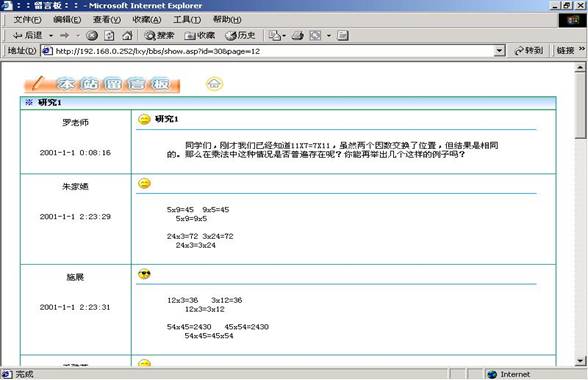Screen dimensions: 588x380
Task: Expand the Links (链接) chevron
Action: (582, 49)
